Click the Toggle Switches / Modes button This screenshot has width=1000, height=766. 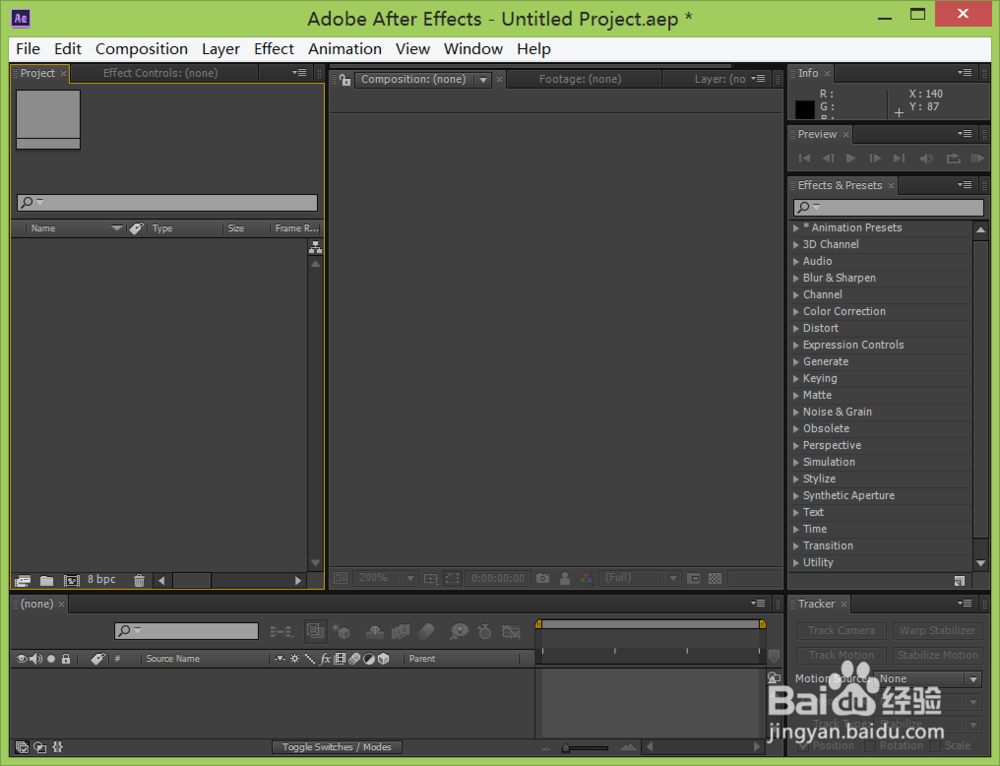pos(337,747)
